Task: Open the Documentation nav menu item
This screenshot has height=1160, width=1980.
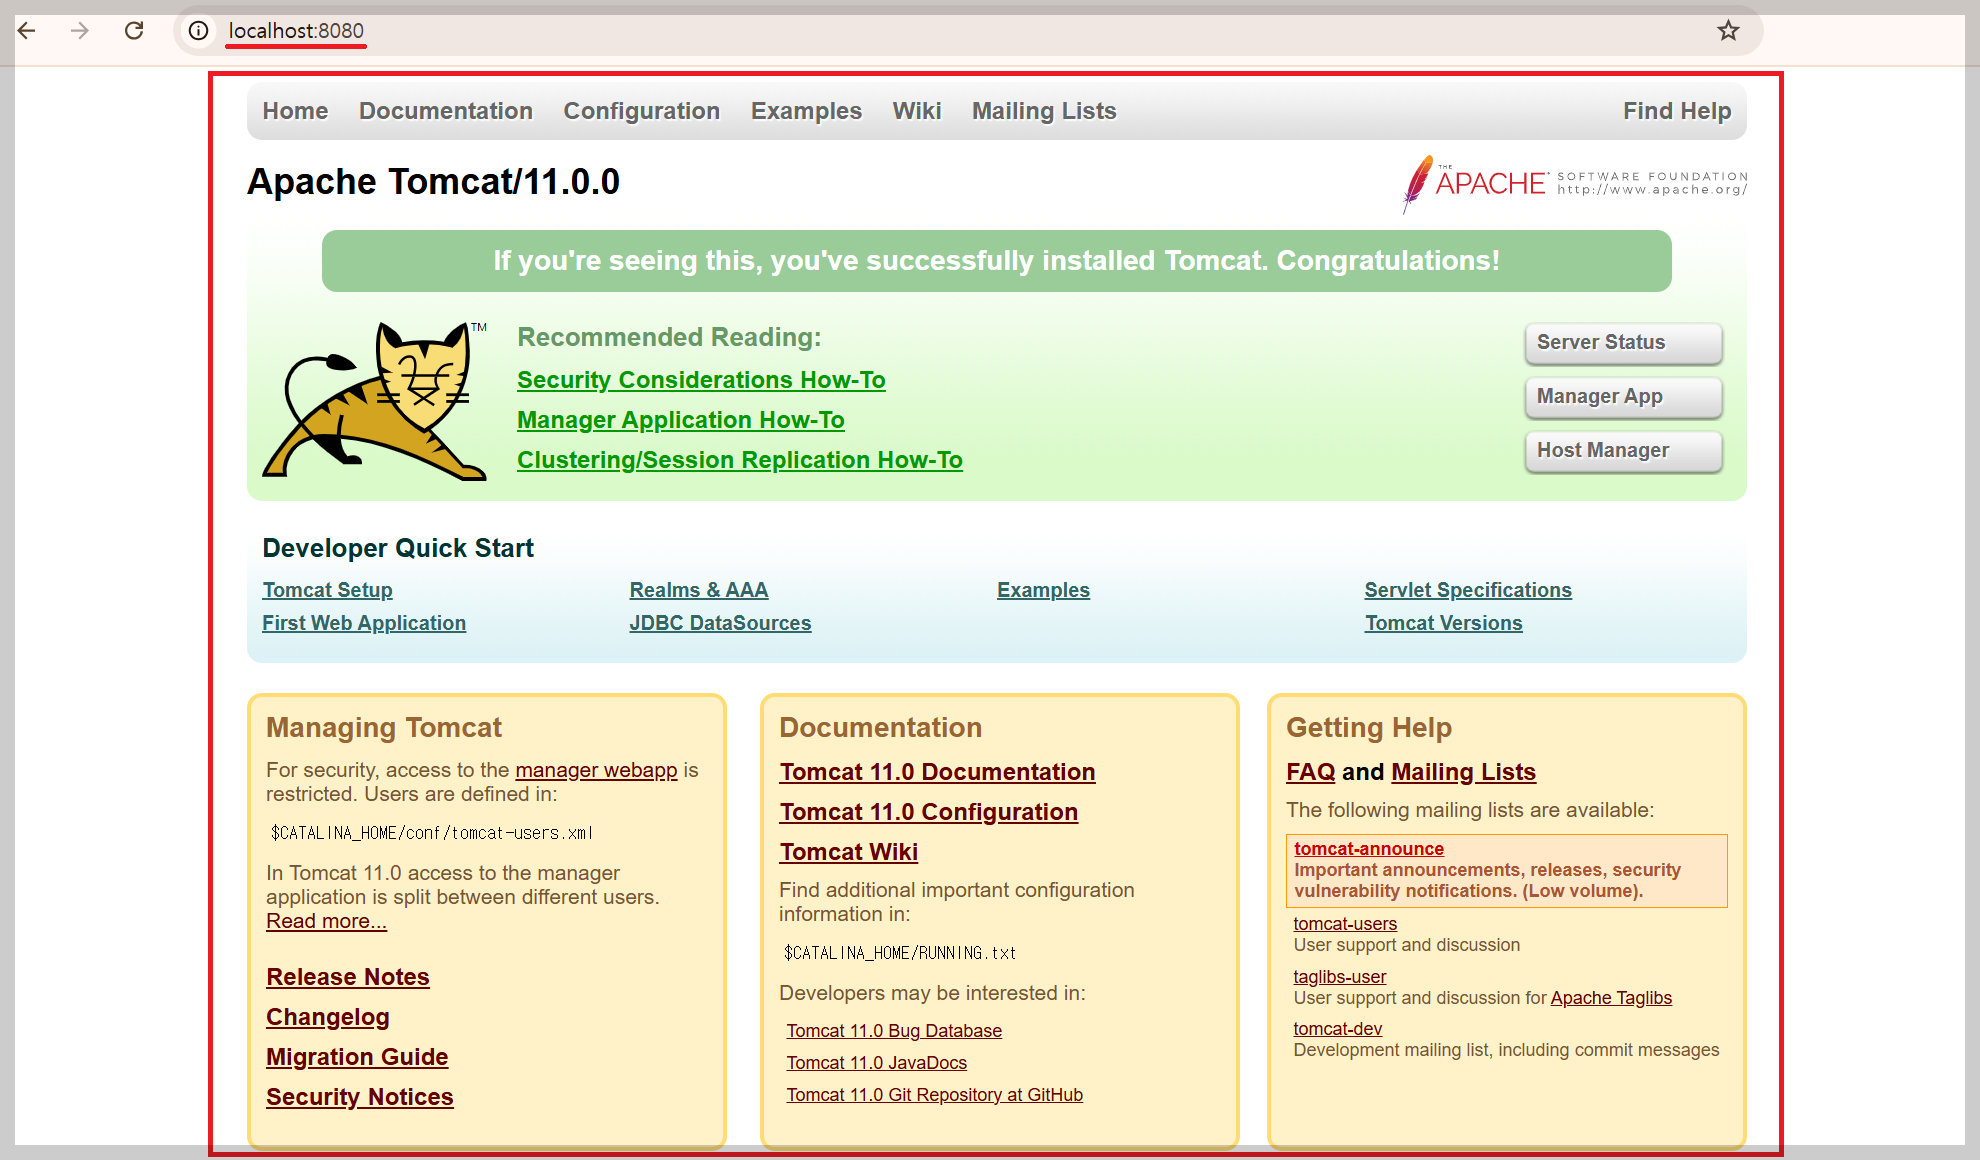Action: (445, 111)
